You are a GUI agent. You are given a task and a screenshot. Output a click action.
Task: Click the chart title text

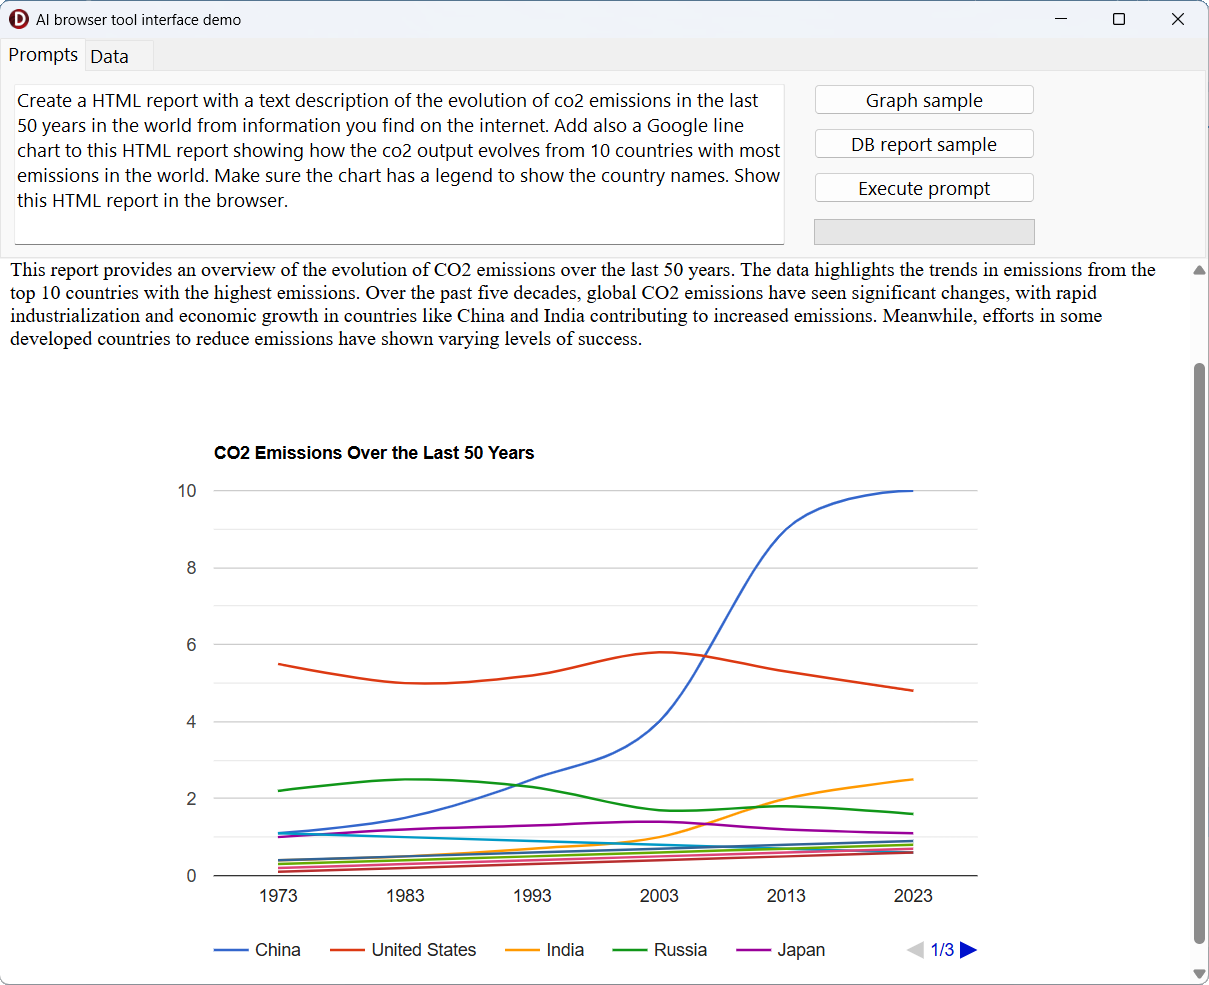374,453
